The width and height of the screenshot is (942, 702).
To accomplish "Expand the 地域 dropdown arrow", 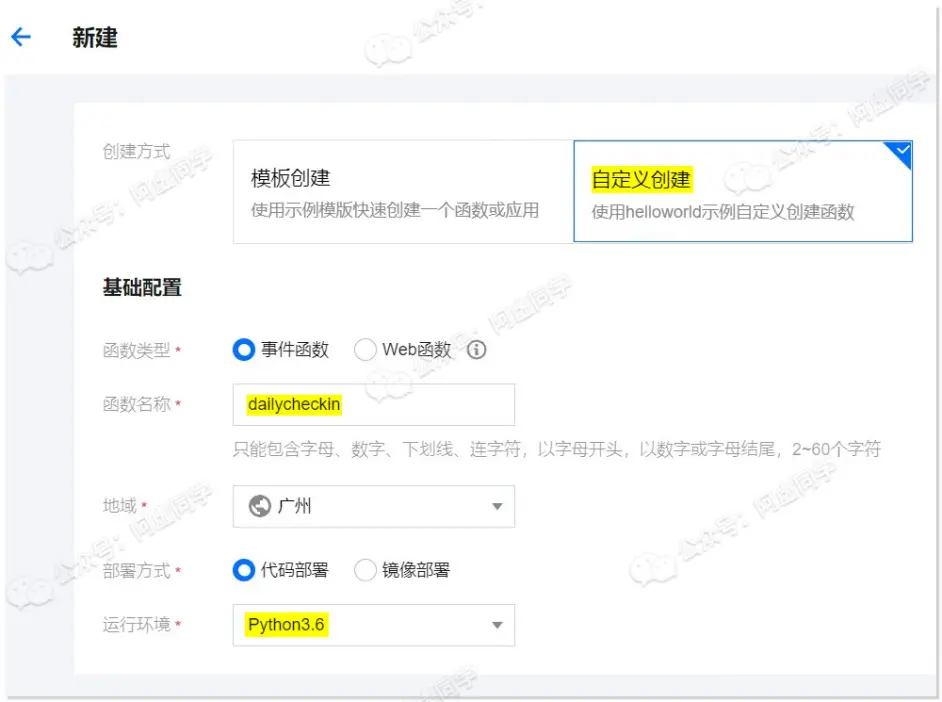I will 497,507.
